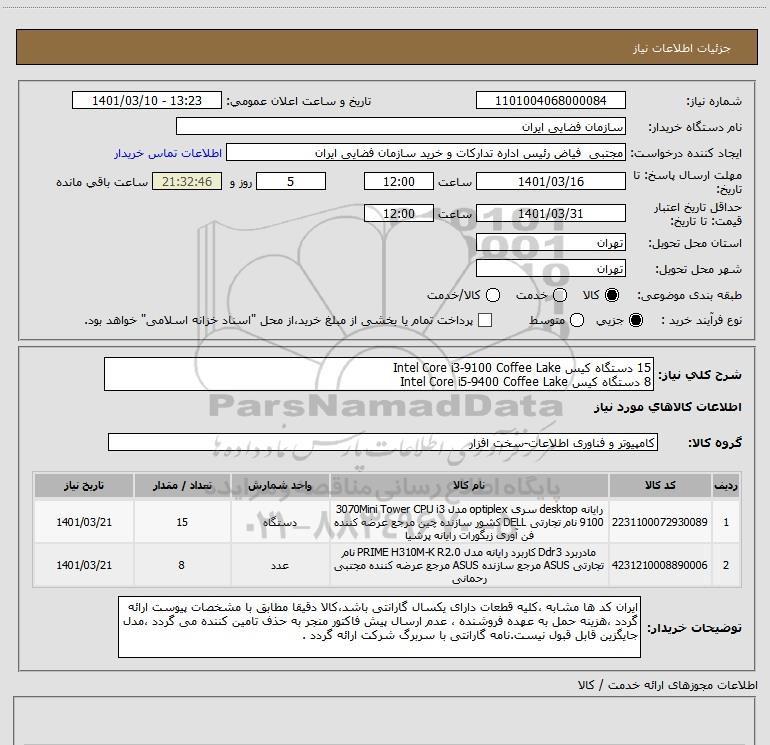This screenshot has height=745, width=770.
Task: Click the نام کالا column header
Action: pos(469,485)
